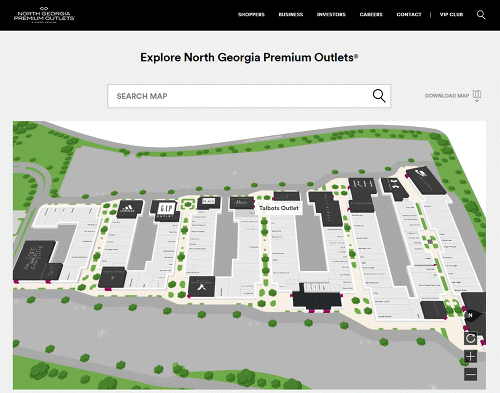Click the Download Map link

click(447, 96)
